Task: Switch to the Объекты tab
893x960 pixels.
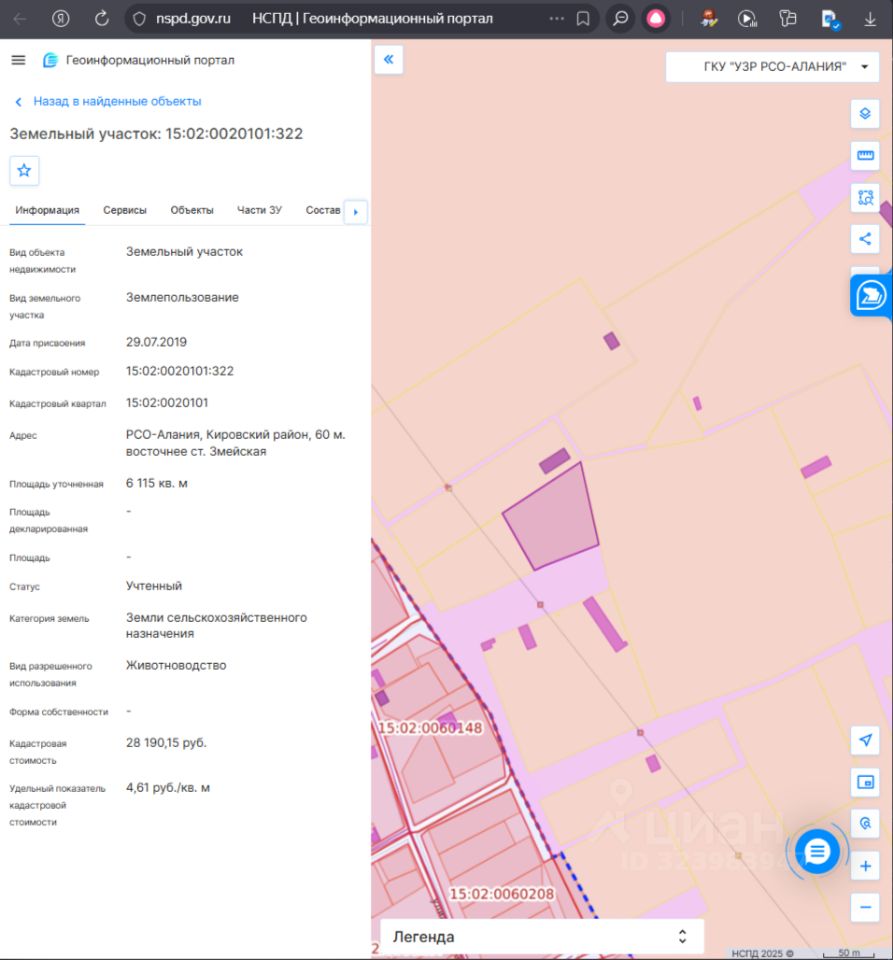Action: point(192,210)
